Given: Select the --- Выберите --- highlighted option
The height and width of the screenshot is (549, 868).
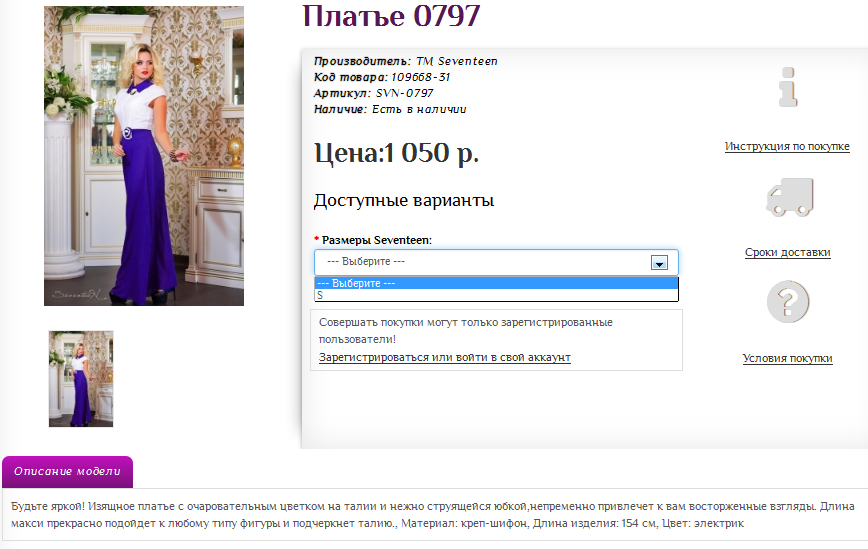Looking at the screenshot, I should (x=496, y=283).
